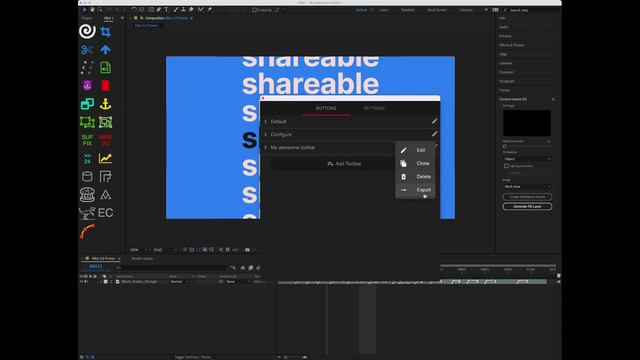The height and width of the screenshot is (360, 640).
Task: Choose Edit from the context menu
Action: point(415,150)
